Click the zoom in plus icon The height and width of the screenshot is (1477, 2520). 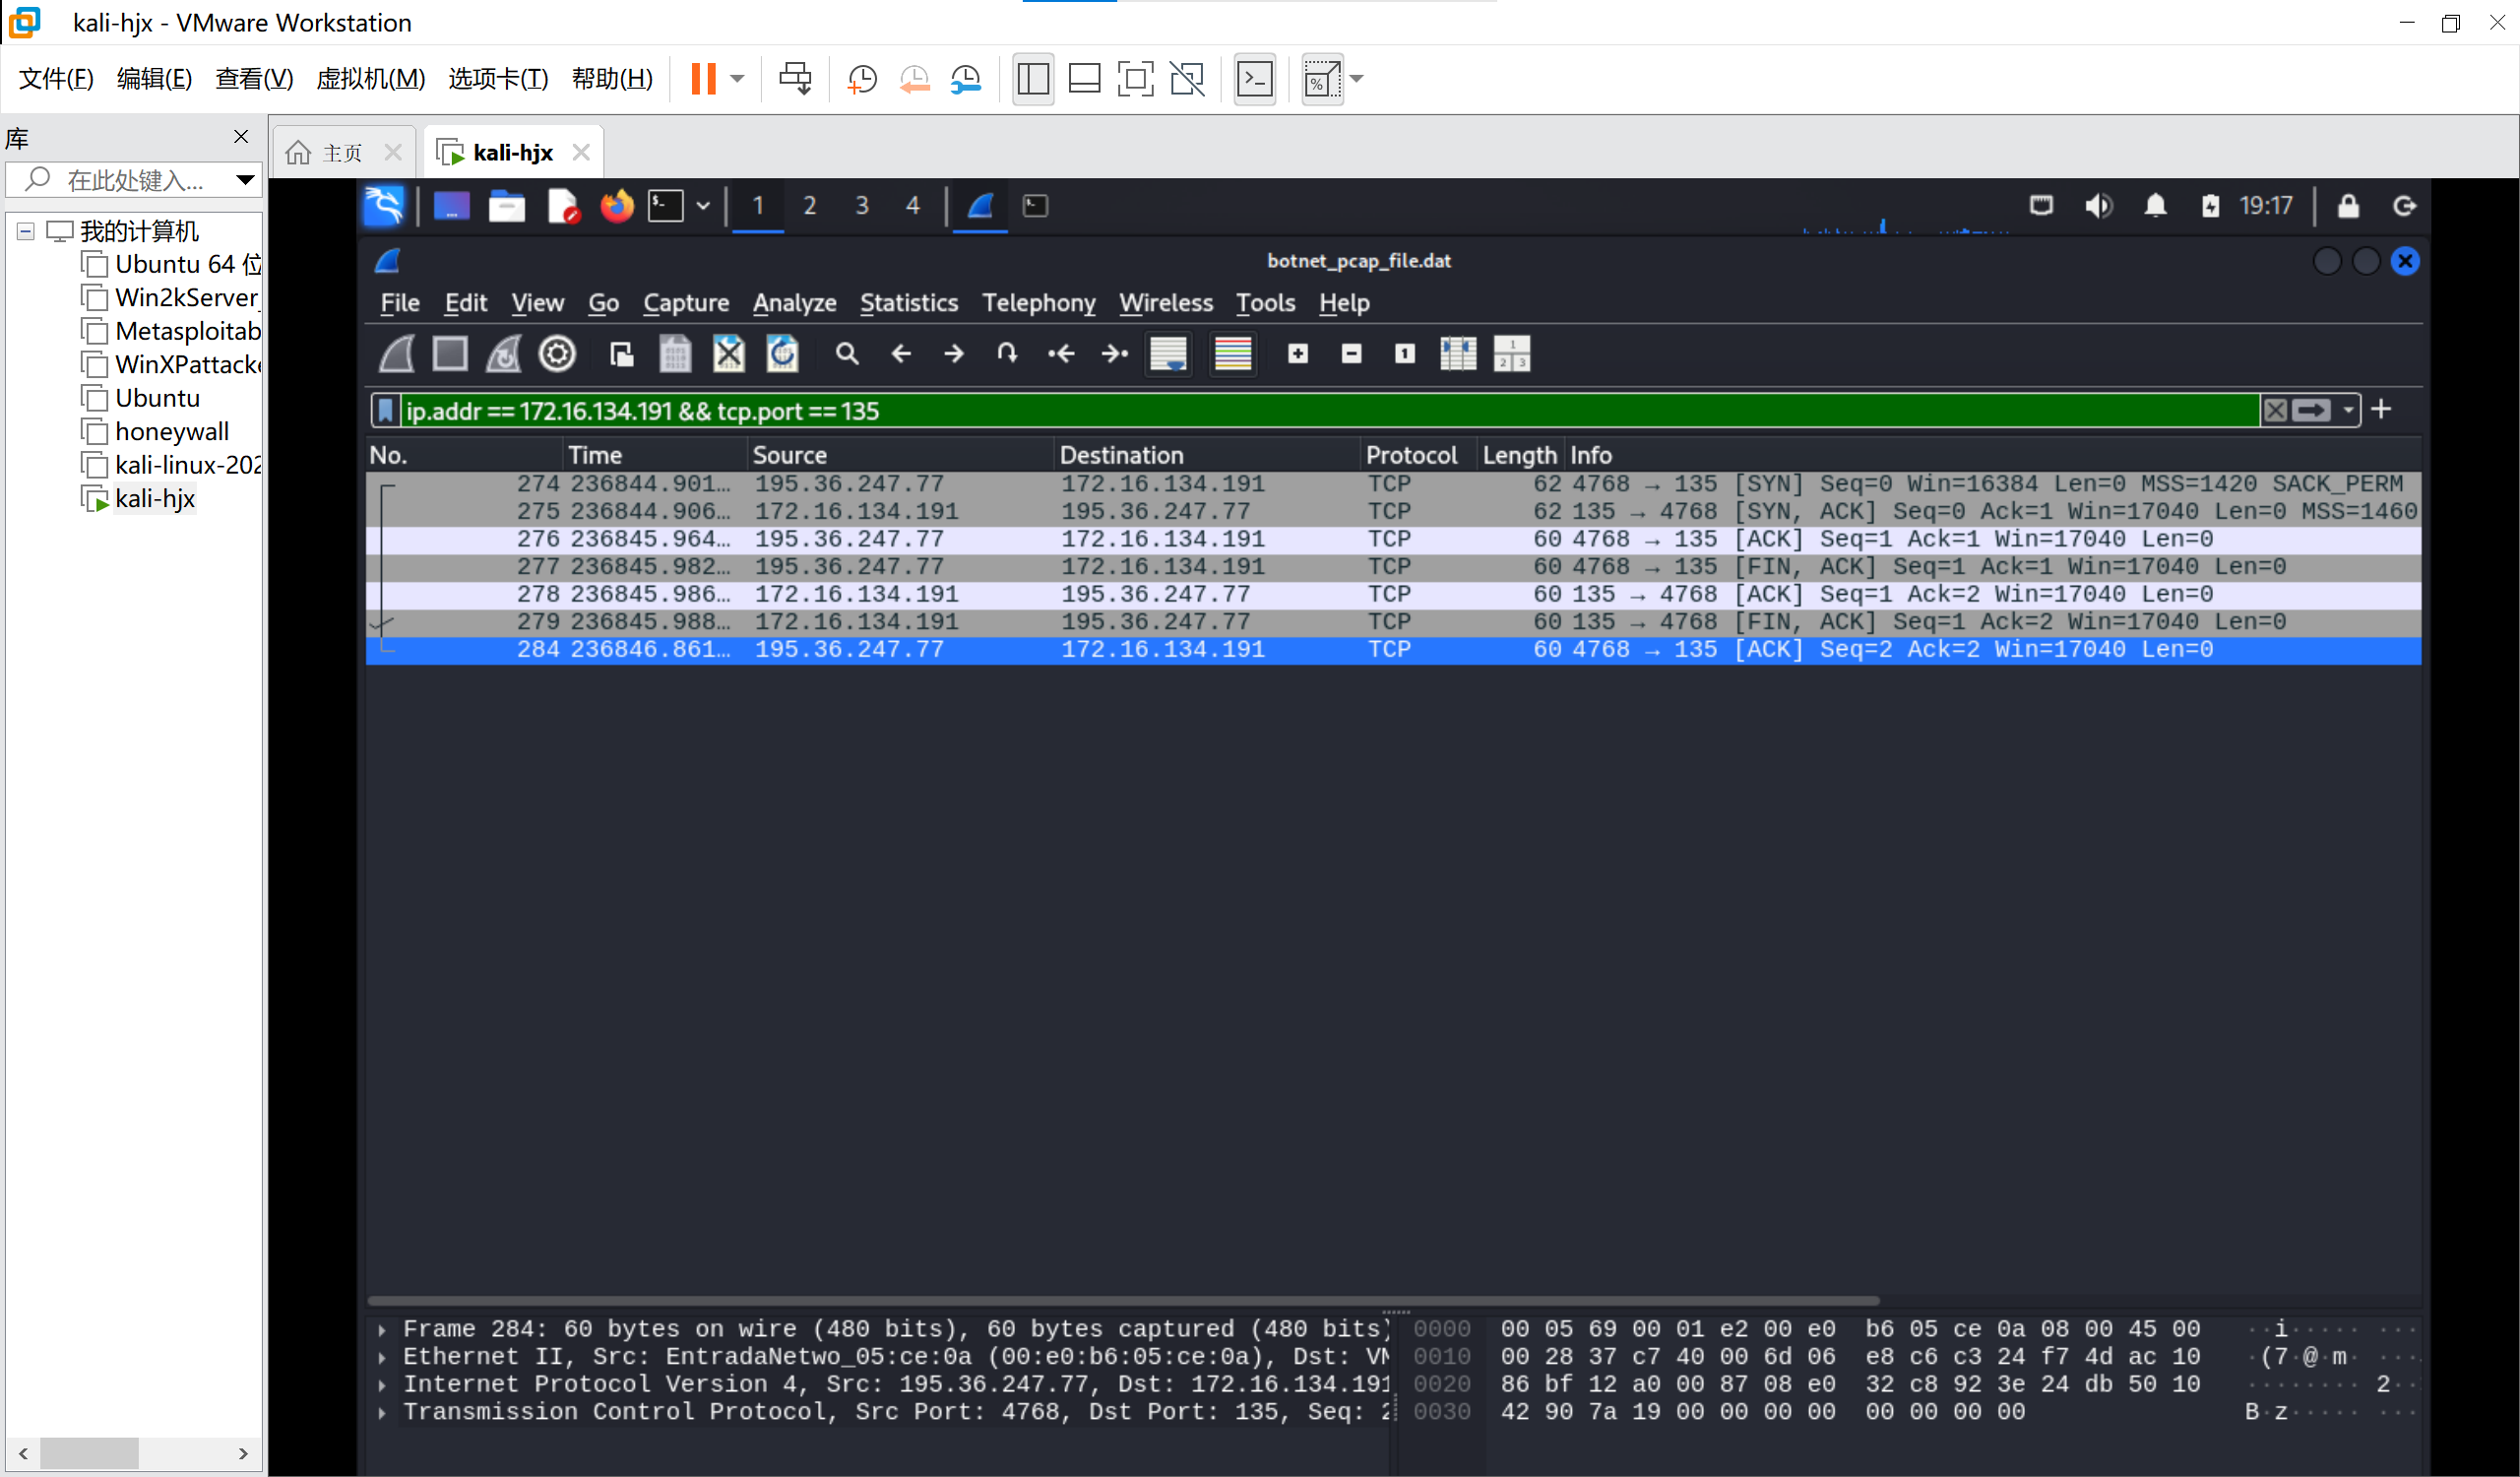(1298, 354)
